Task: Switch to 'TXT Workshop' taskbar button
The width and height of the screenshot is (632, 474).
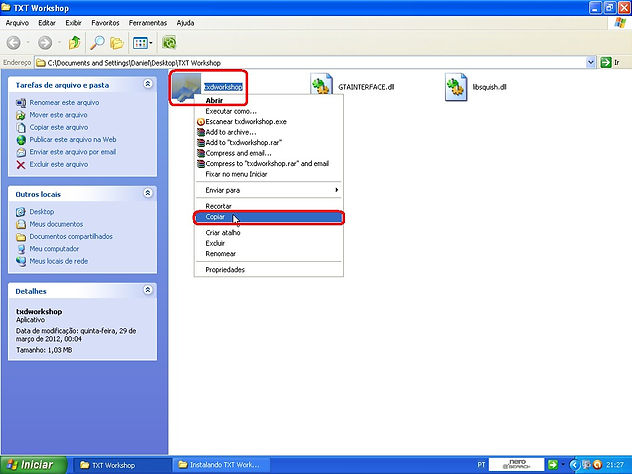Action: [x=122, y=465]
